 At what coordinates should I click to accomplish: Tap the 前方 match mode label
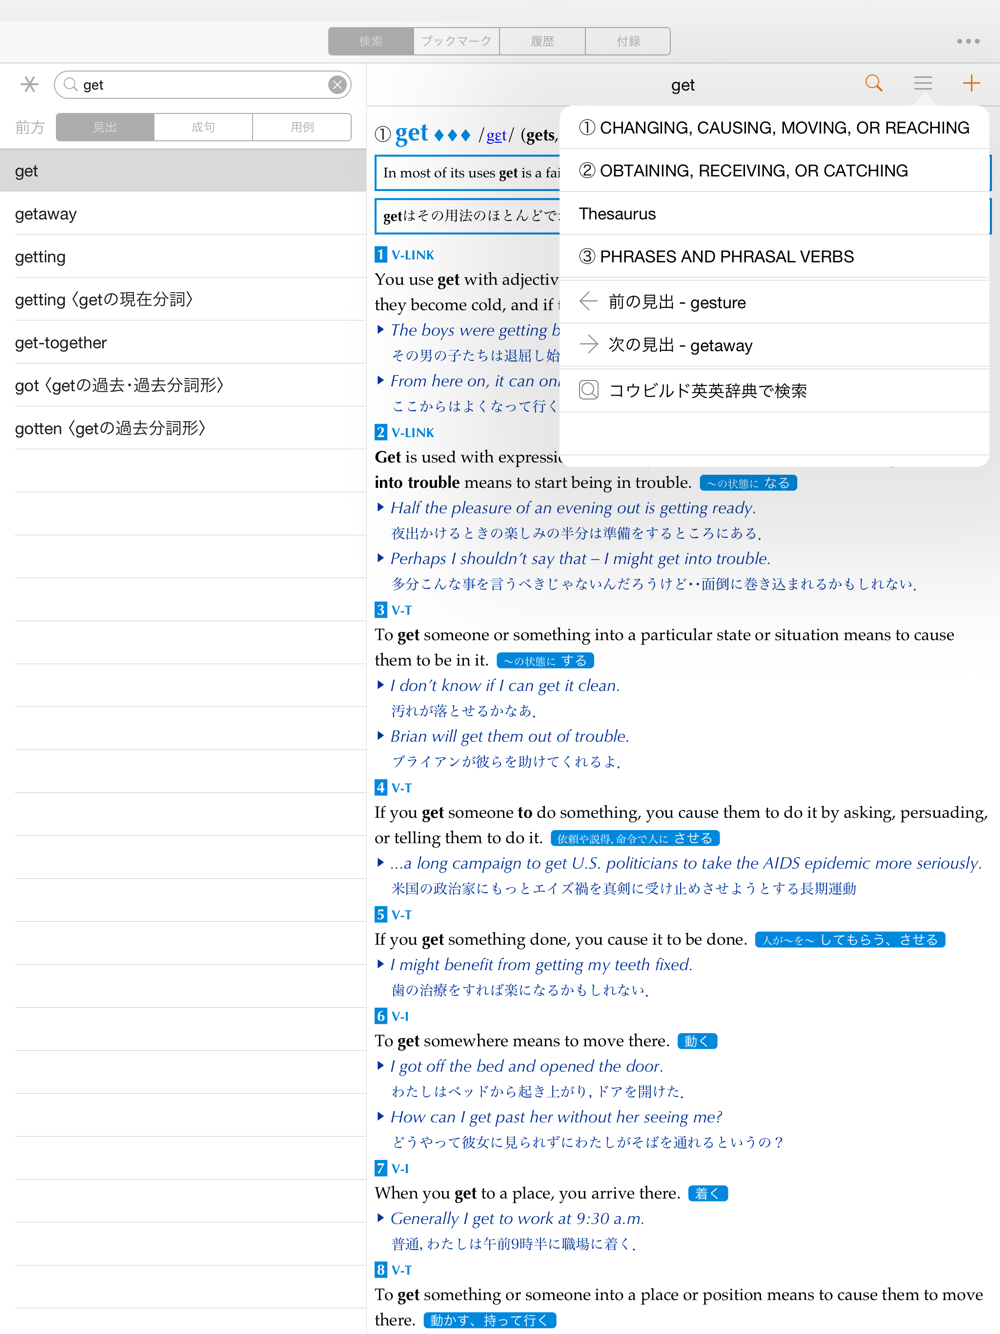[x=30, y=127]
